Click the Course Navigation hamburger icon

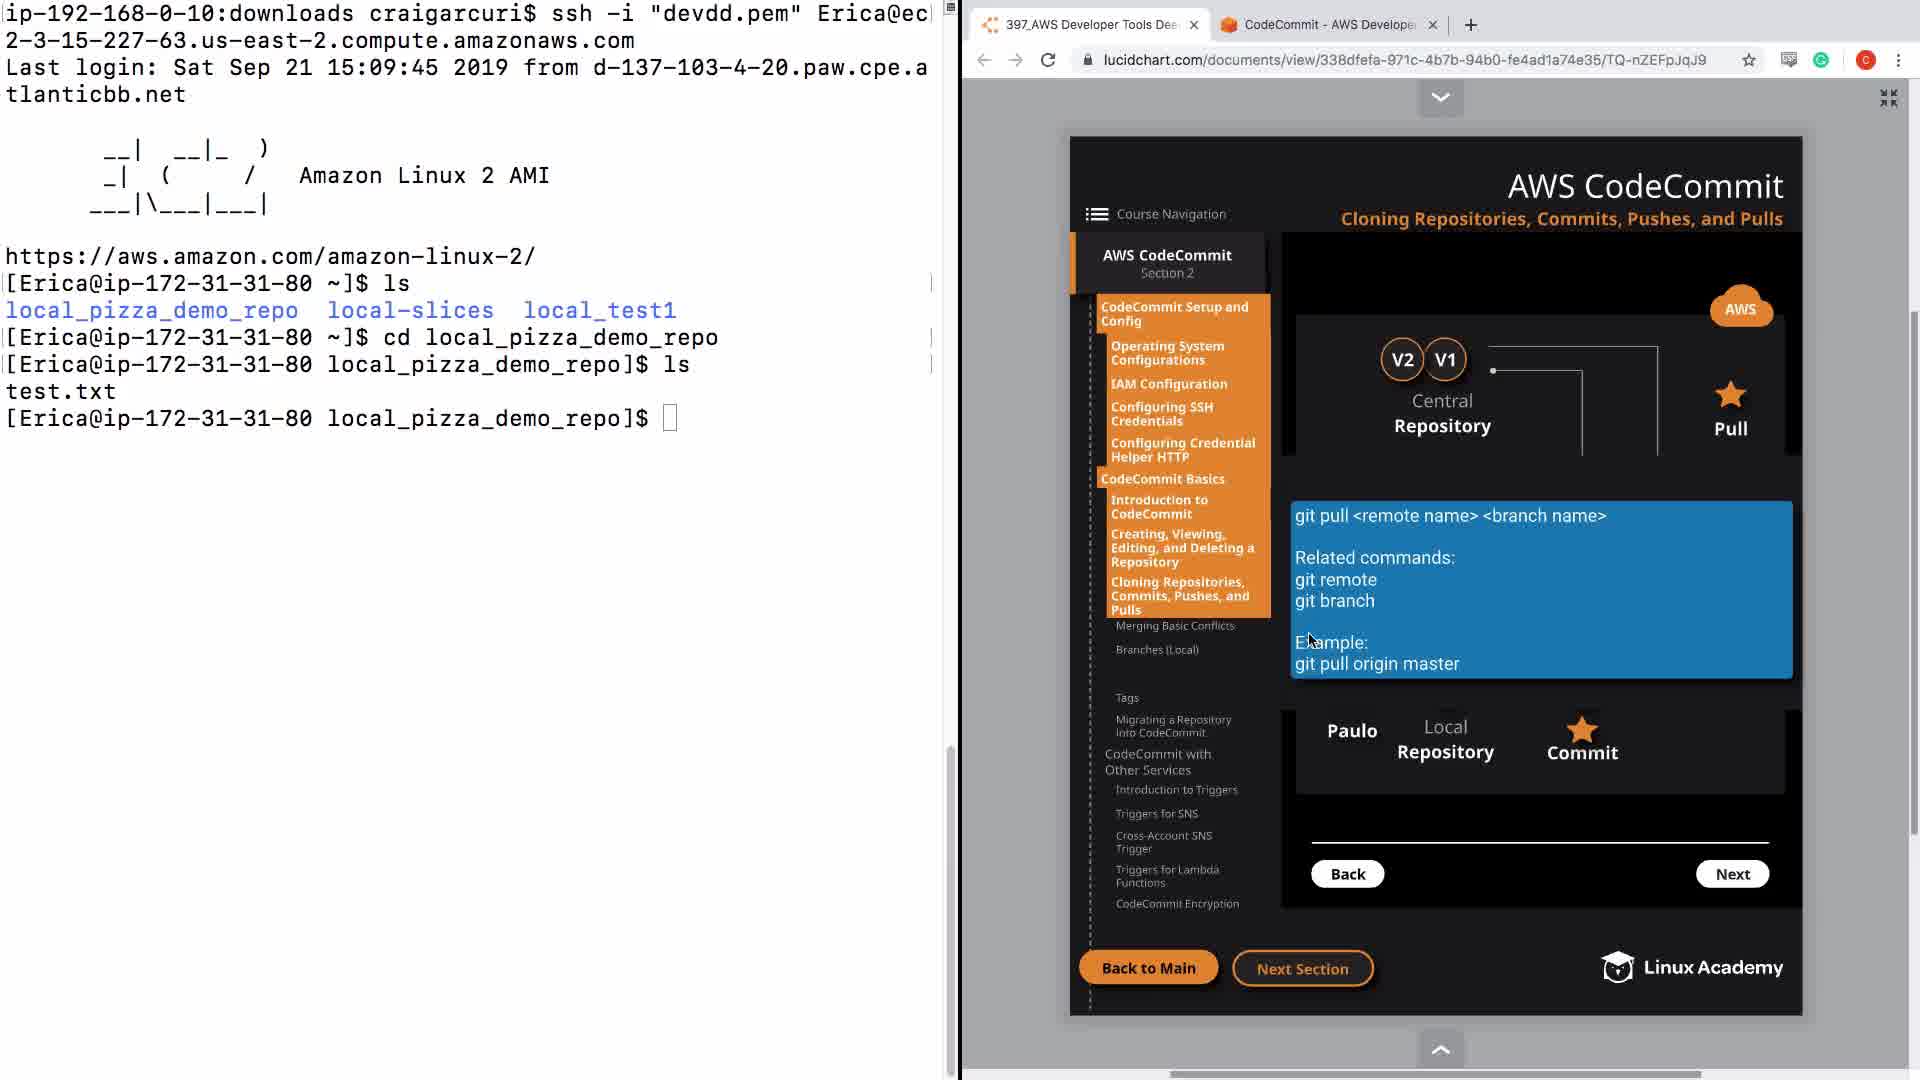(1097, 214)
